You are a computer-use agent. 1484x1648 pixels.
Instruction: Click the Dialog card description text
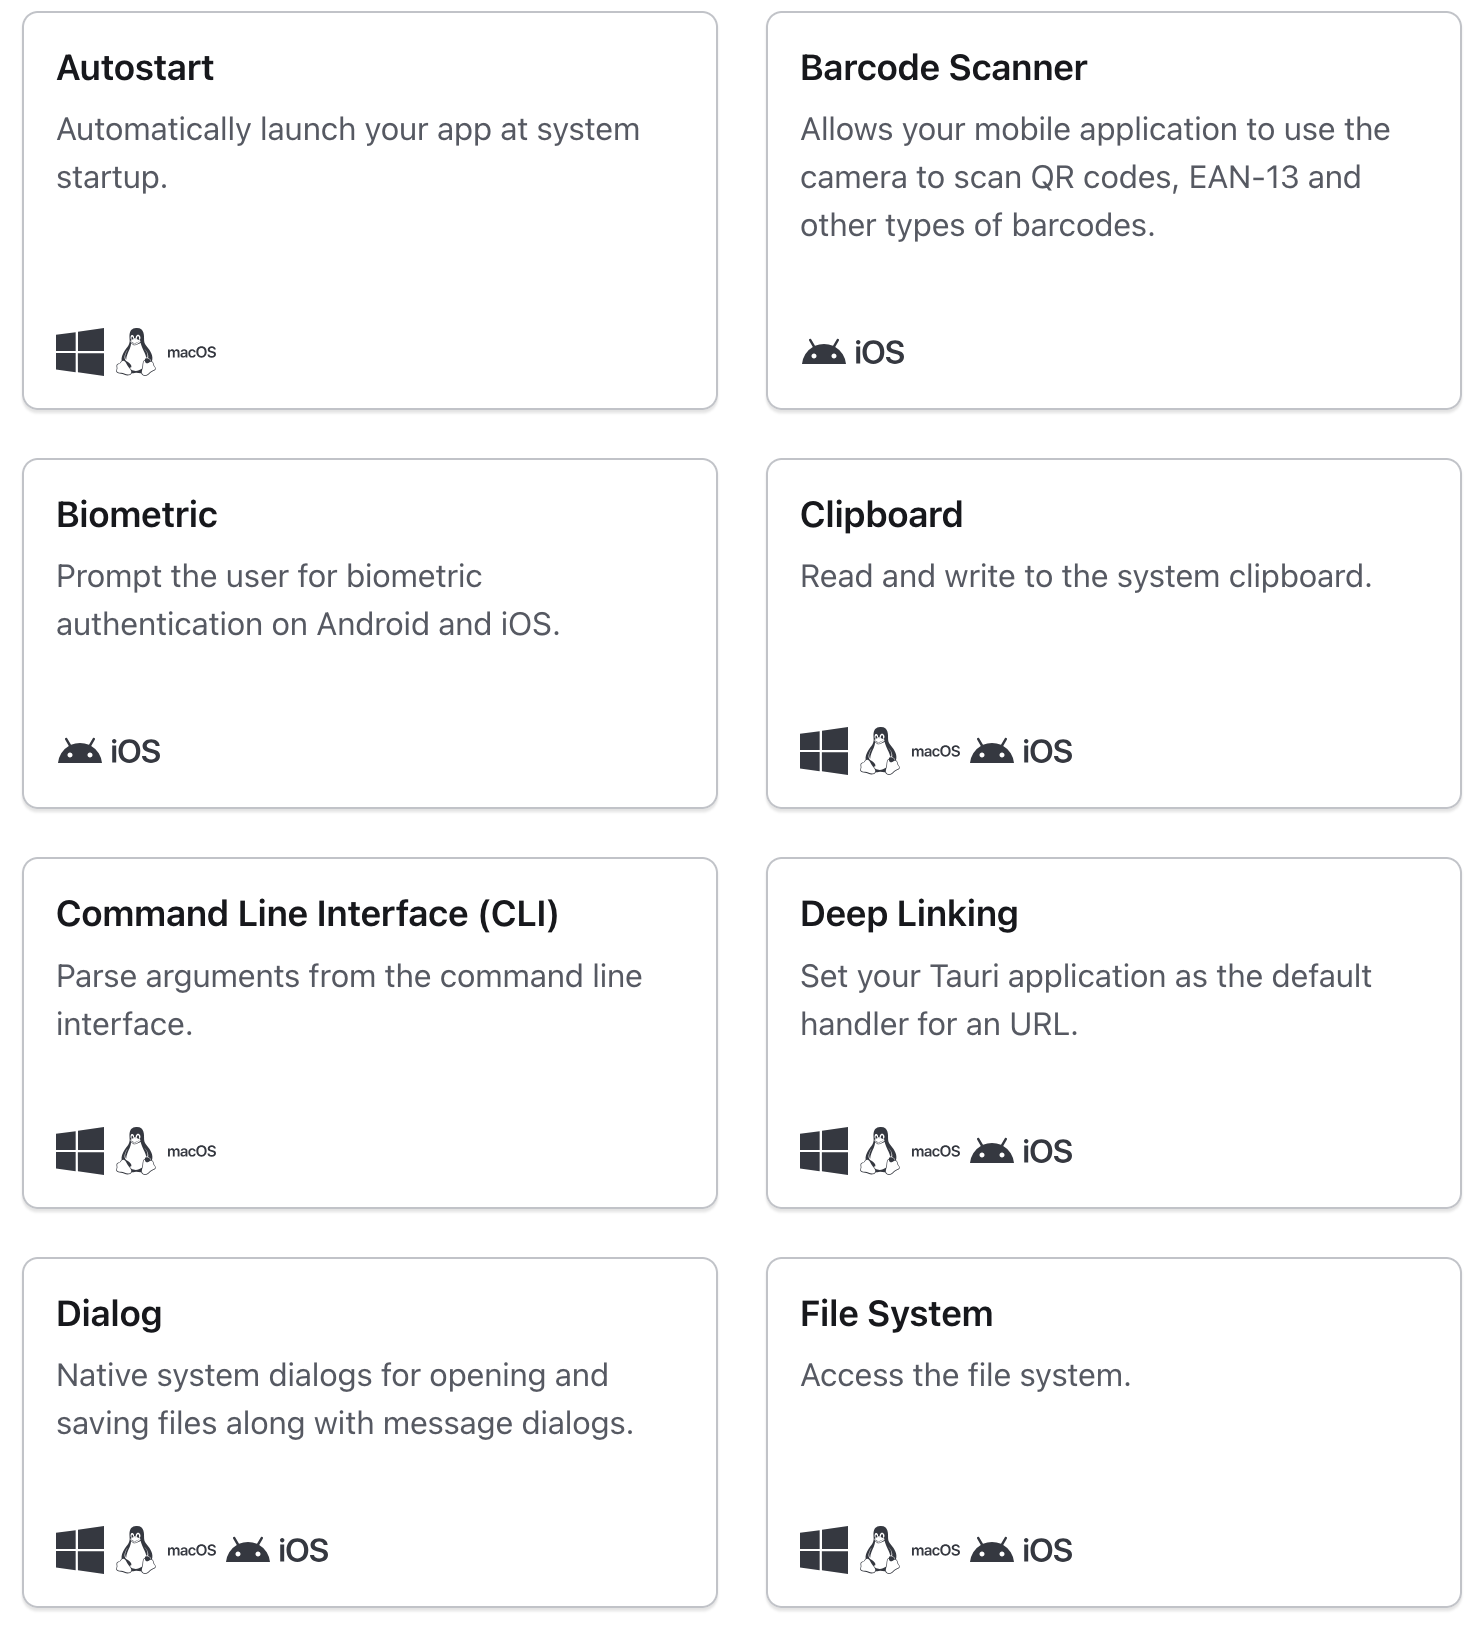[345, 1399]
